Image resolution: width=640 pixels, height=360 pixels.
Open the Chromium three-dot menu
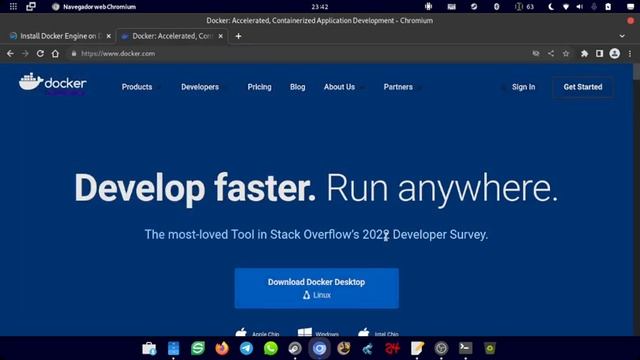point(630,53)
